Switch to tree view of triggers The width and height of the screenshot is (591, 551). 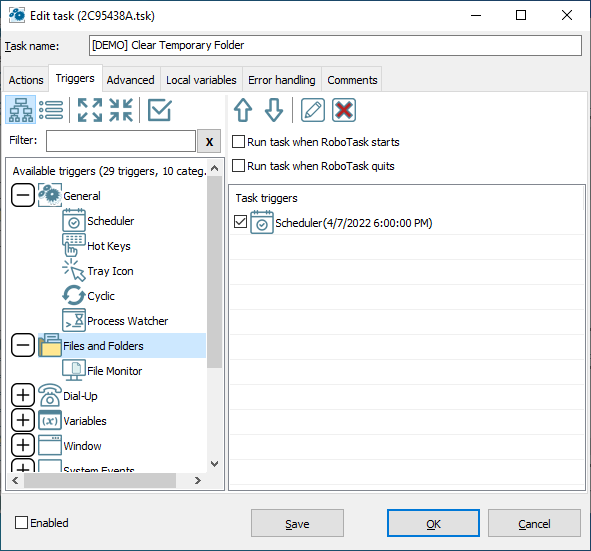click(x=21, y=110)
